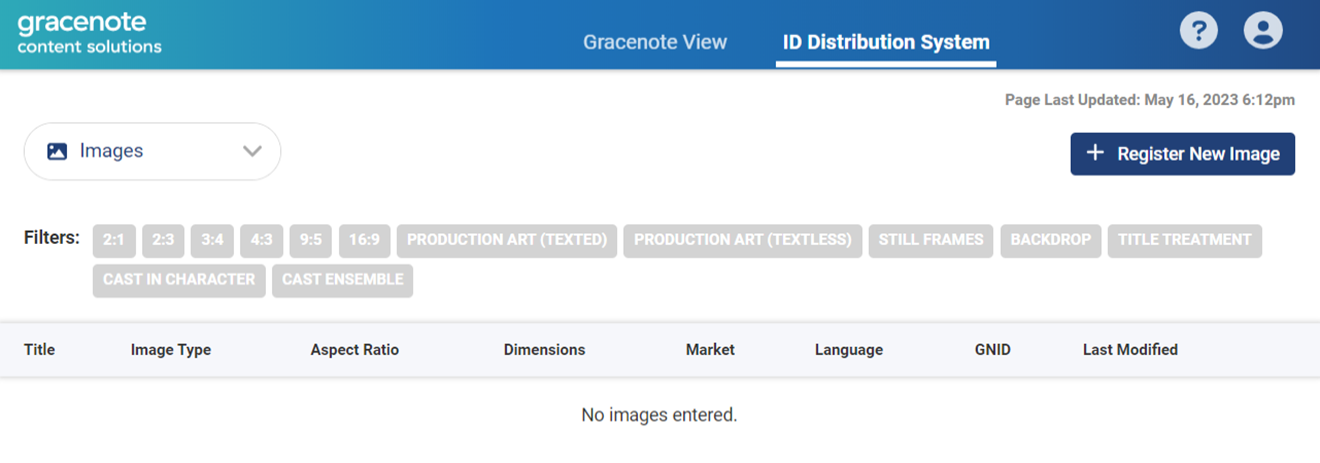Click the Register New Image button

[x=1182, y=154]
